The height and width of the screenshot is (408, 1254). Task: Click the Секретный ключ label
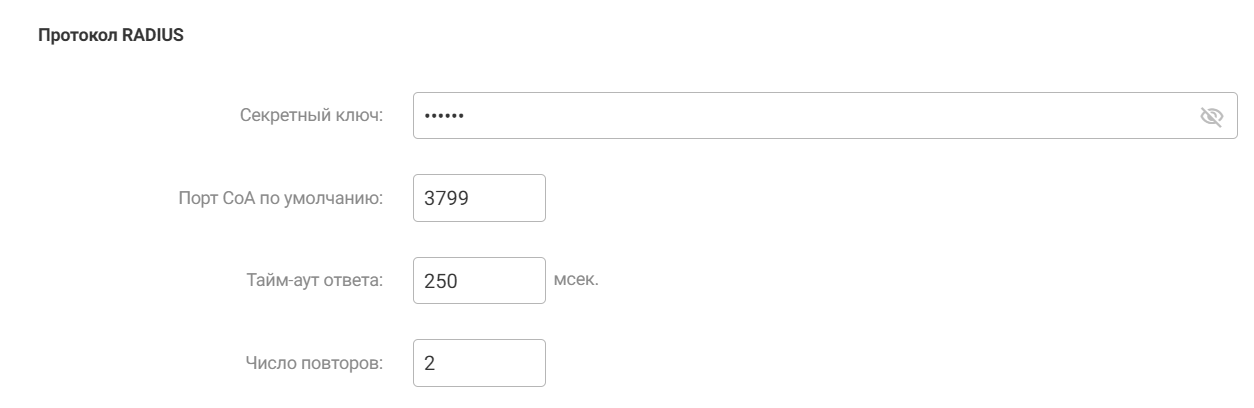[312, 116]
